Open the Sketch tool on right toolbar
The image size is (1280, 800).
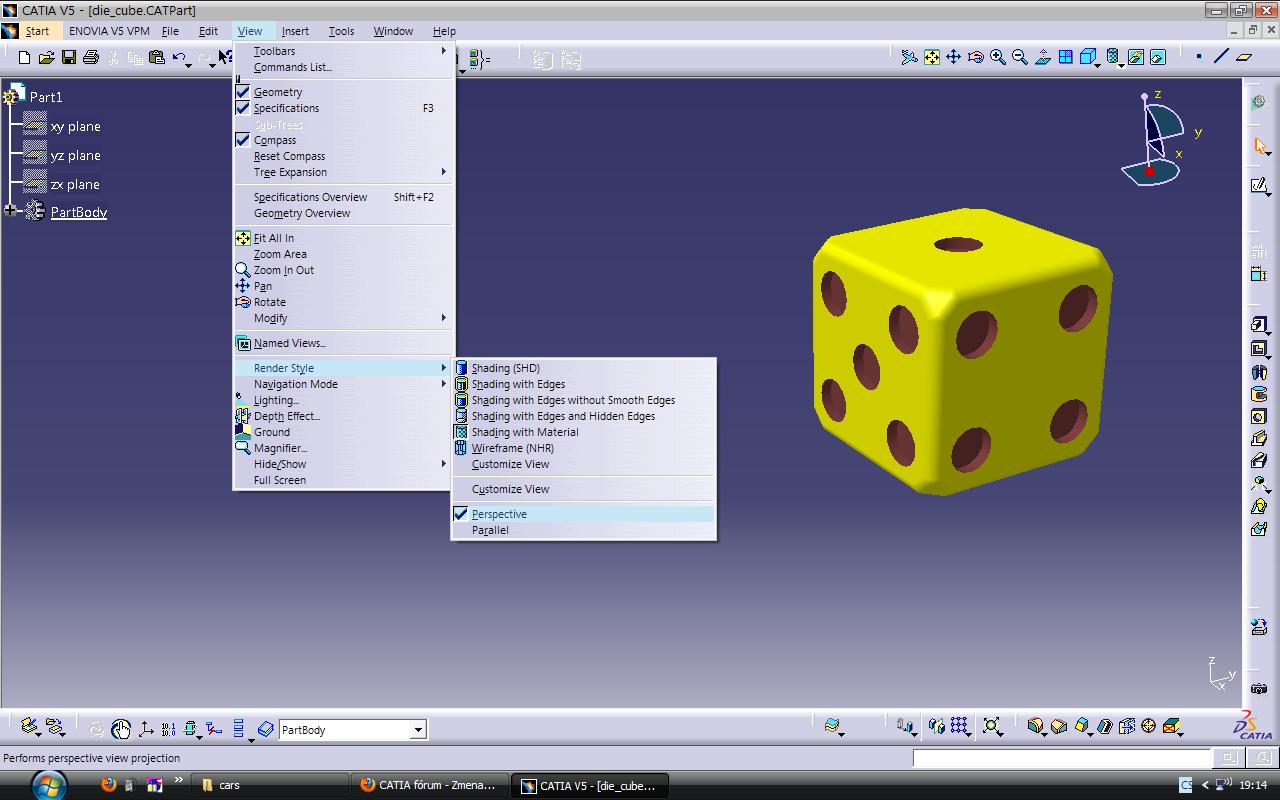pyautogui.click(x=1260, y=186)
